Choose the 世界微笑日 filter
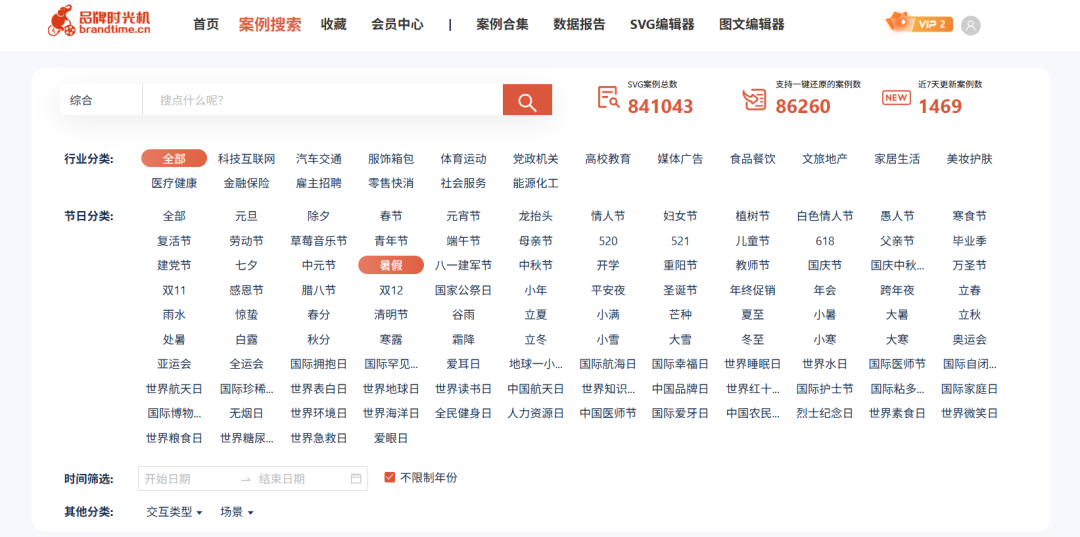 970,413
